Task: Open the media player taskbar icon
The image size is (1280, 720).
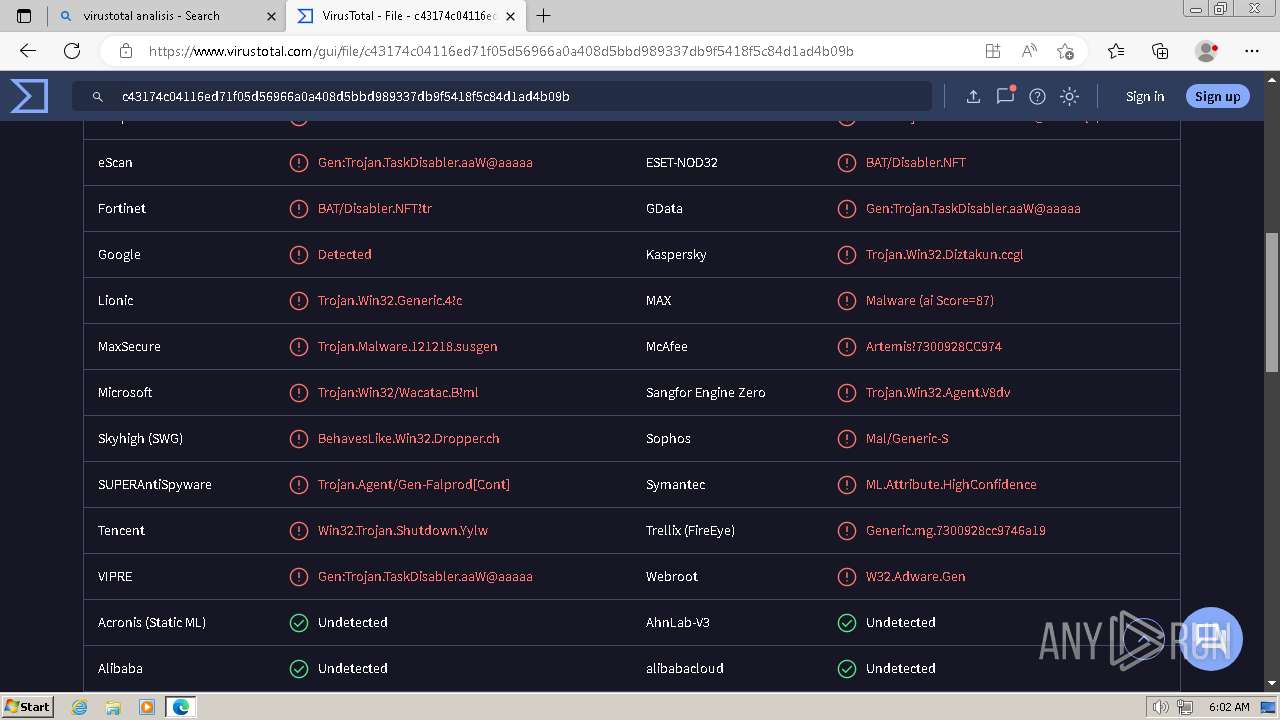Action: 147,707
